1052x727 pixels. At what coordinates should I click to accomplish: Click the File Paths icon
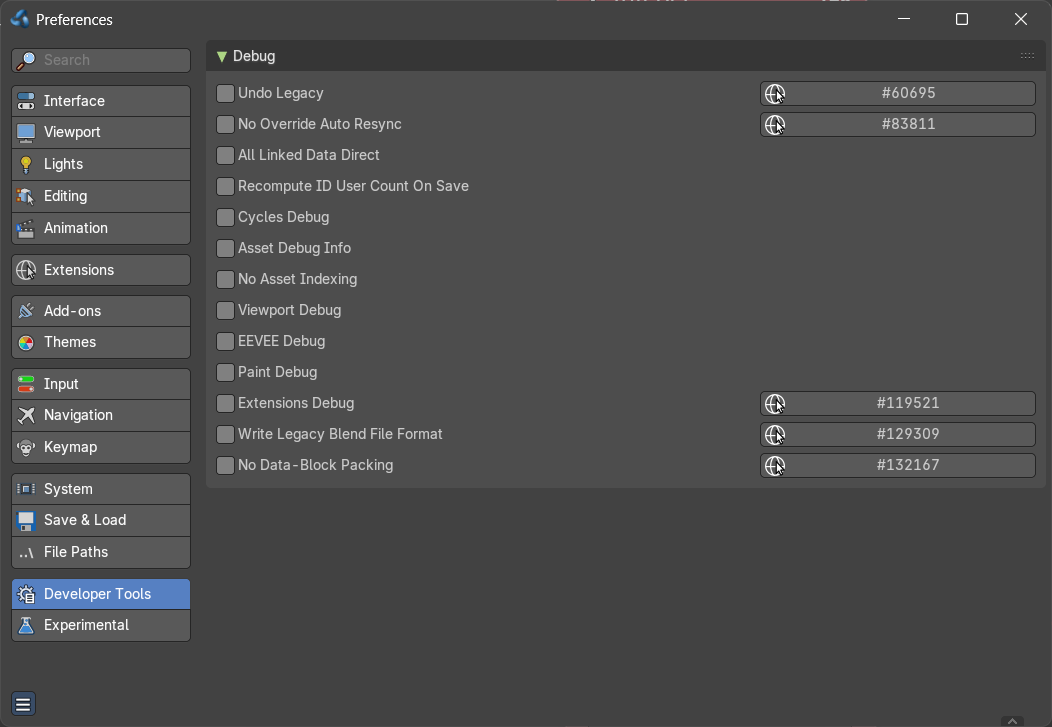click(x=26, y=553)
